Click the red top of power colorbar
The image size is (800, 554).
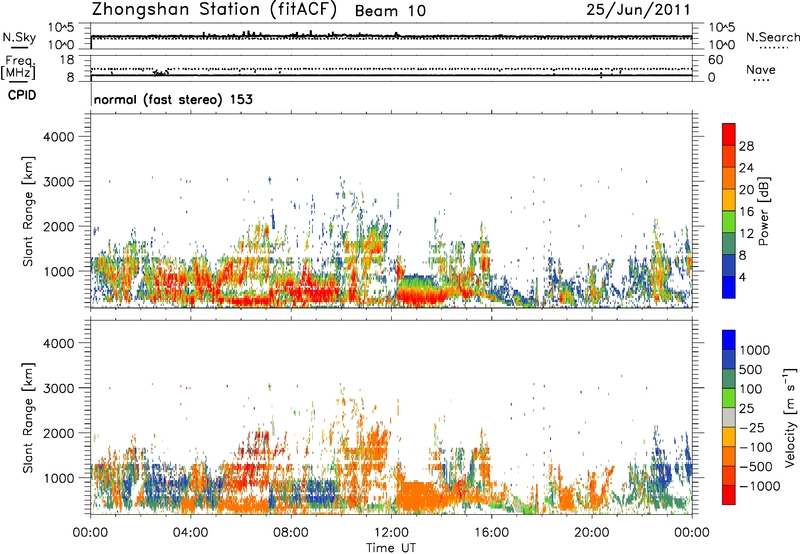point(729,134)
